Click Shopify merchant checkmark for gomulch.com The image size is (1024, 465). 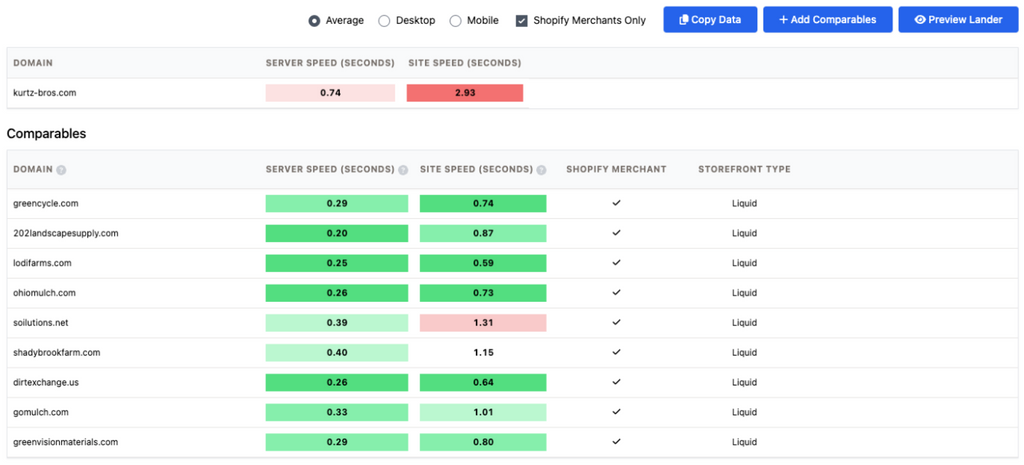616,412
